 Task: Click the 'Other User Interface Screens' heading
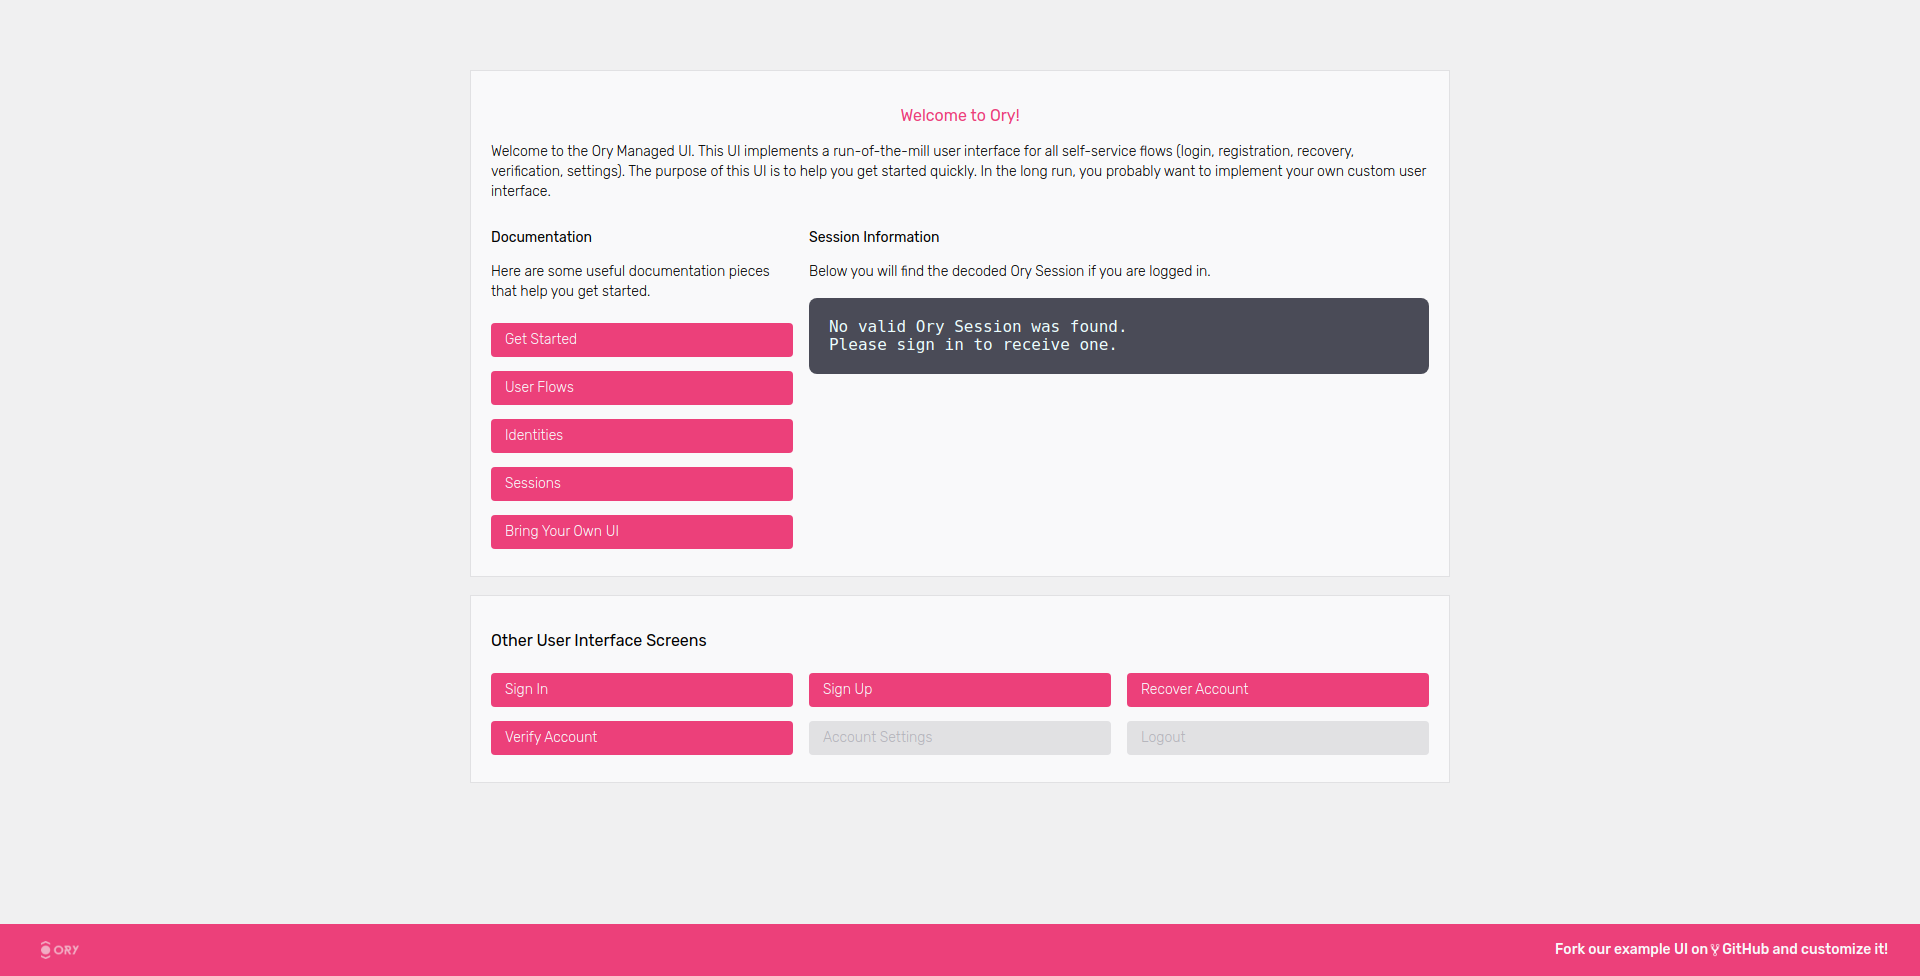[598, 641]
